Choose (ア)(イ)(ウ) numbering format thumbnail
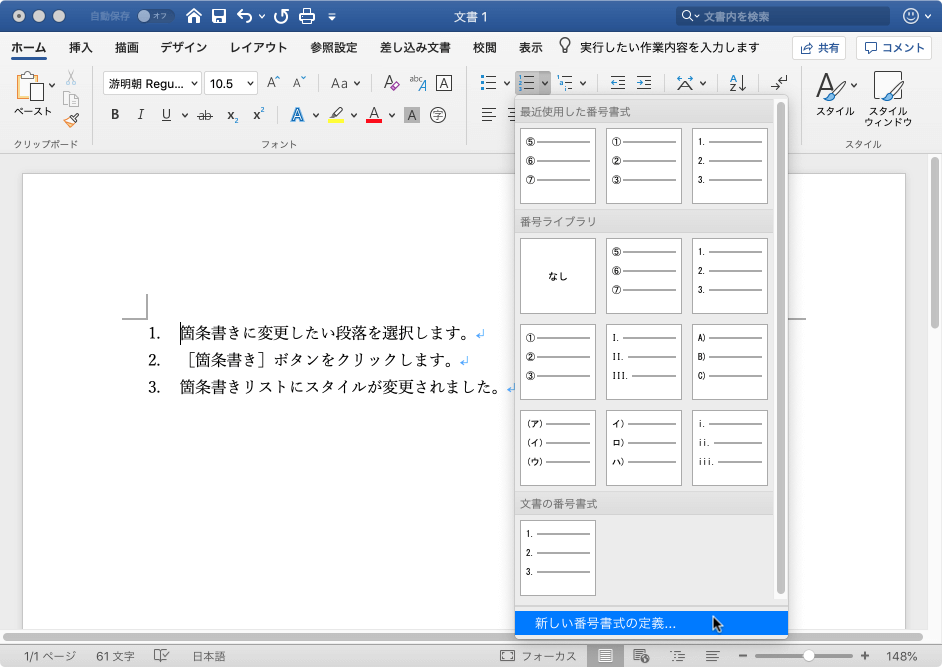942x667 pixels. 558,448
